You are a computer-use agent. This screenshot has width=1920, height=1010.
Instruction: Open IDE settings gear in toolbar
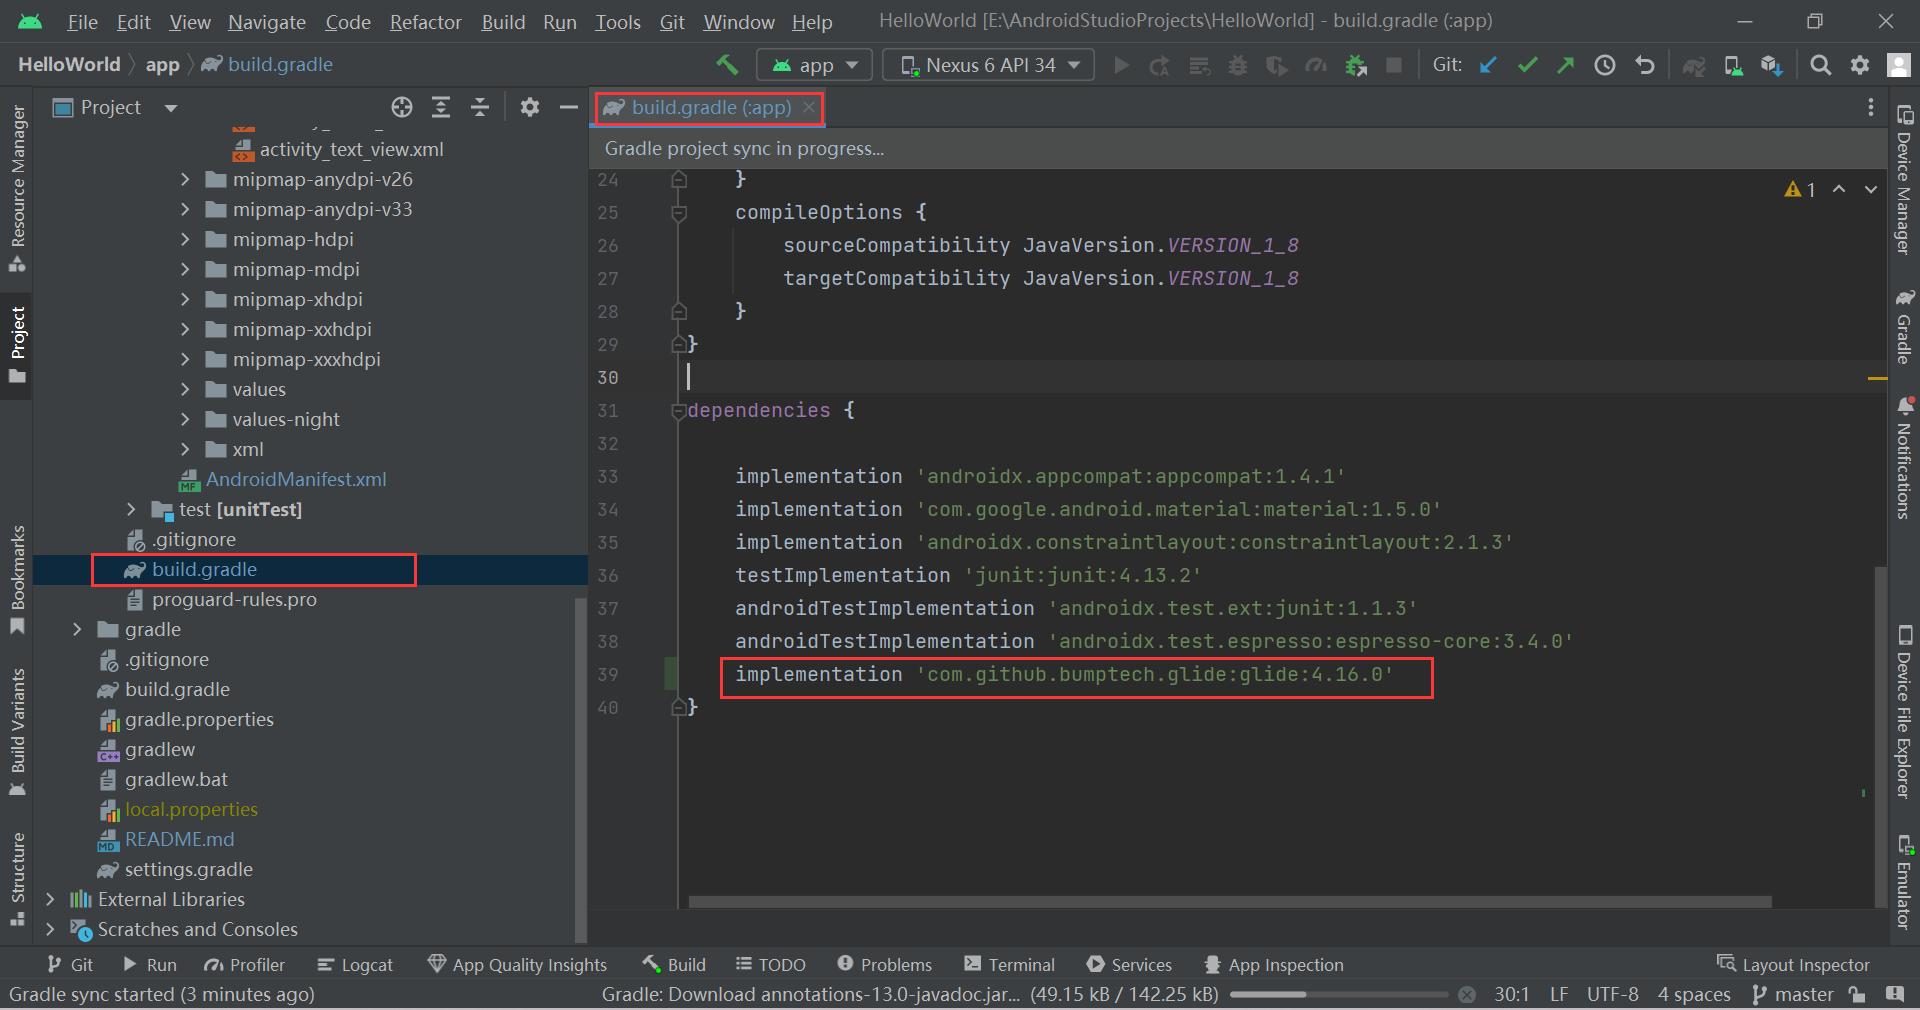click(x=1860, y=65)
